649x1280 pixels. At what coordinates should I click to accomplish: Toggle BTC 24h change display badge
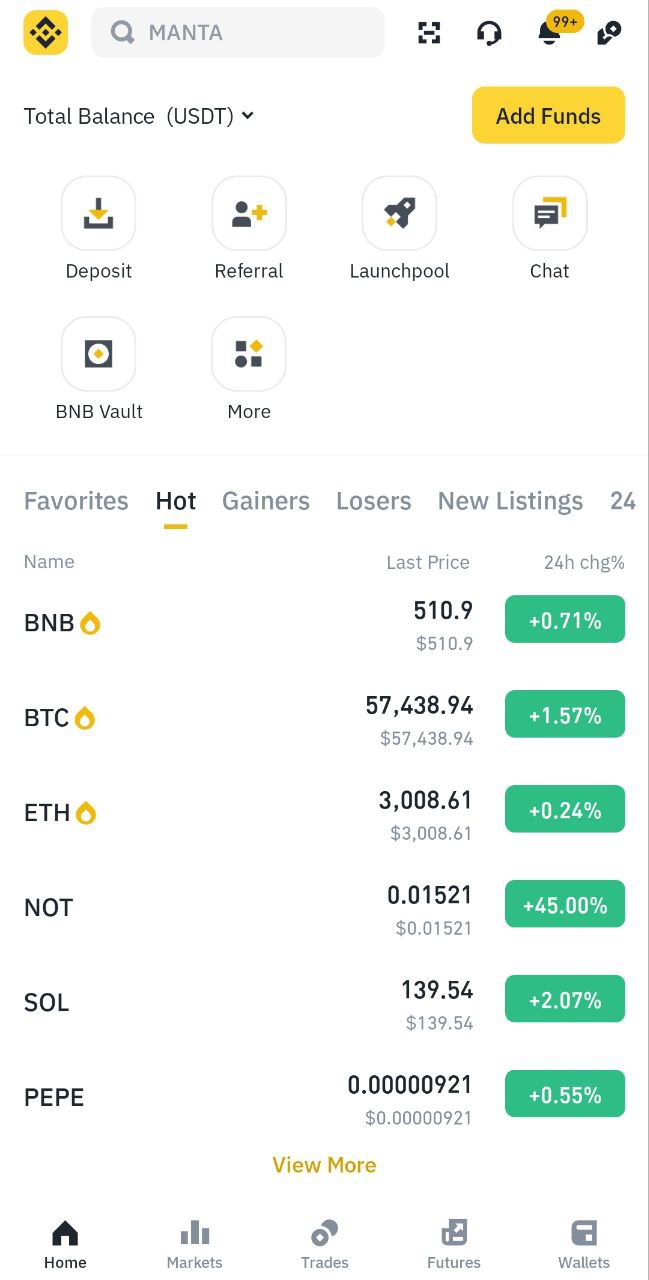tap(564, 716)
